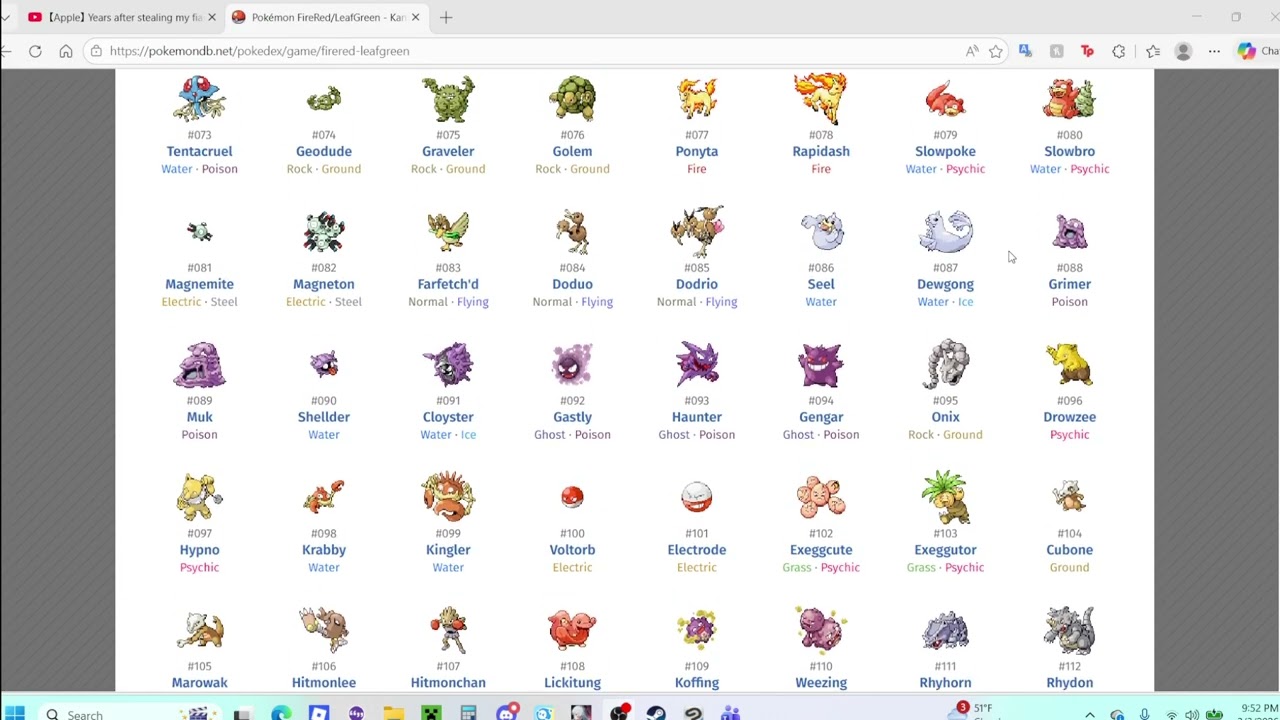Click the Muk sprite image
Viewport: 1280px width, 720px height.
(199, 364)
